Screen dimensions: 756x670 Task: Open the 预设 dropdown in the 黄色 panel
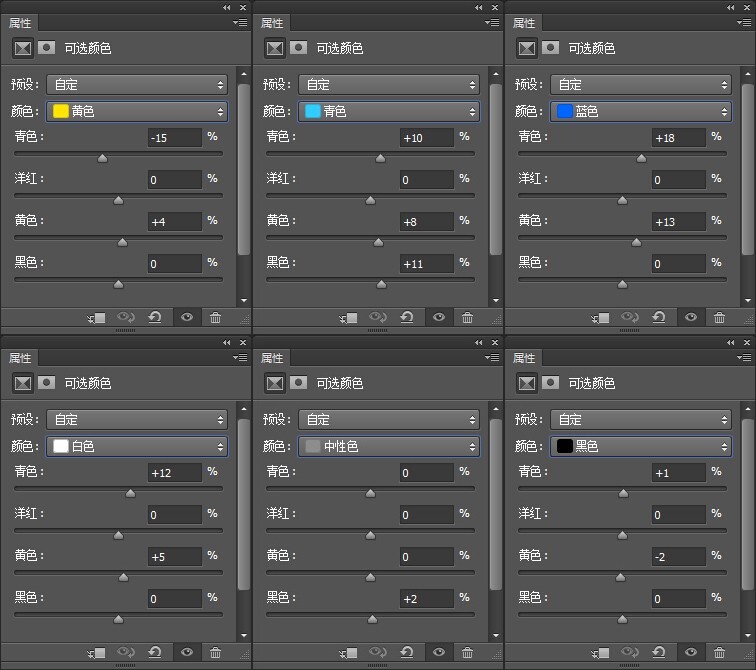tap(137, 84)
